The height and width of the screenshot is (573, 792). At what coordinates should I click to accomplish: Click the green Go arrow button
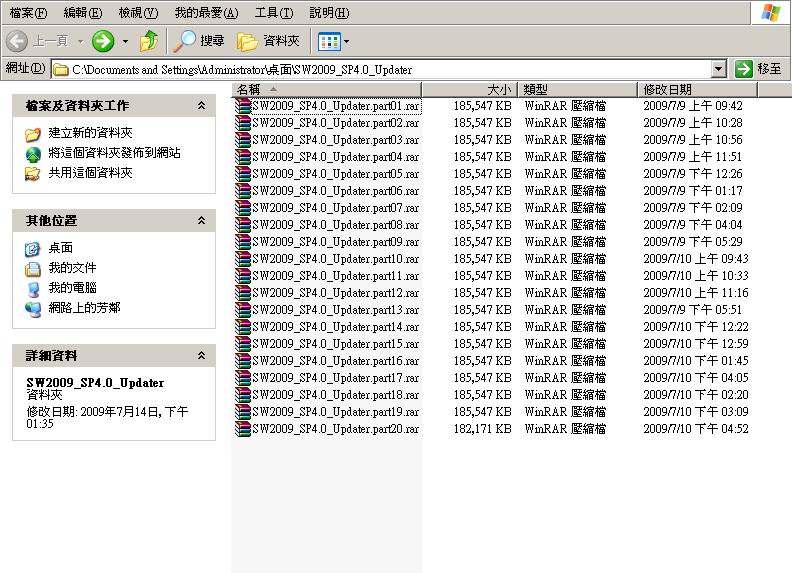[744, 69]
